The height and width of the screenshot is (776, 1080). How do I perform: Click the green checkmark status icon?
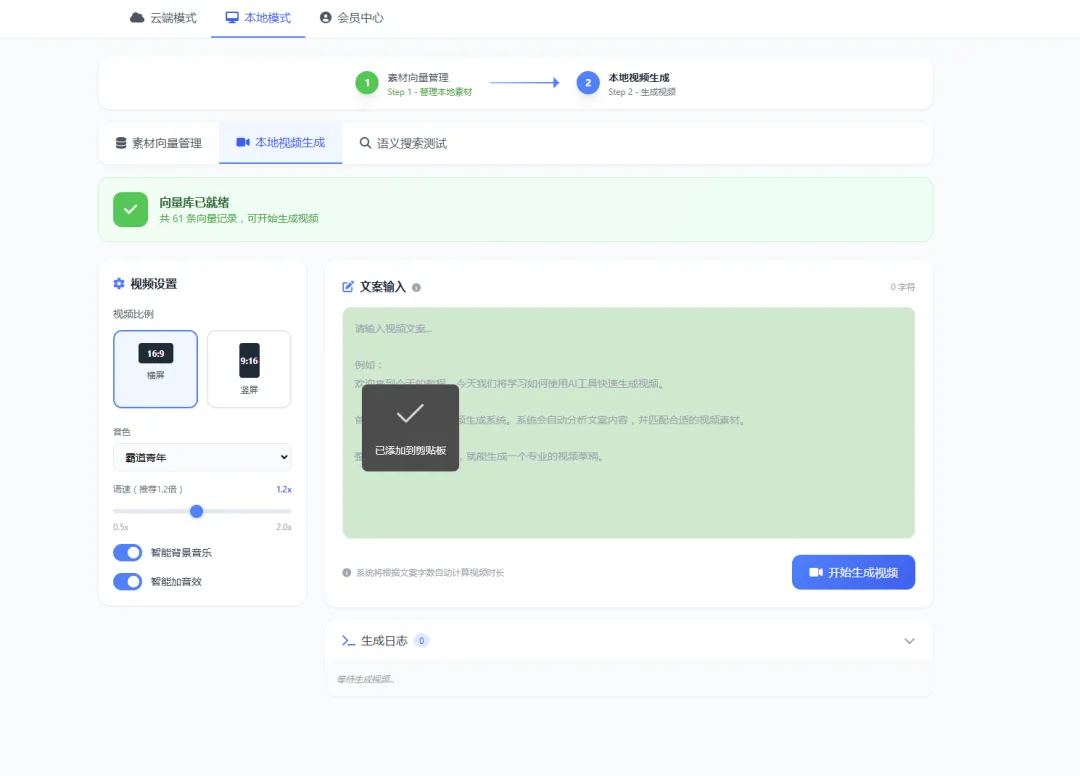coord(131,209)
